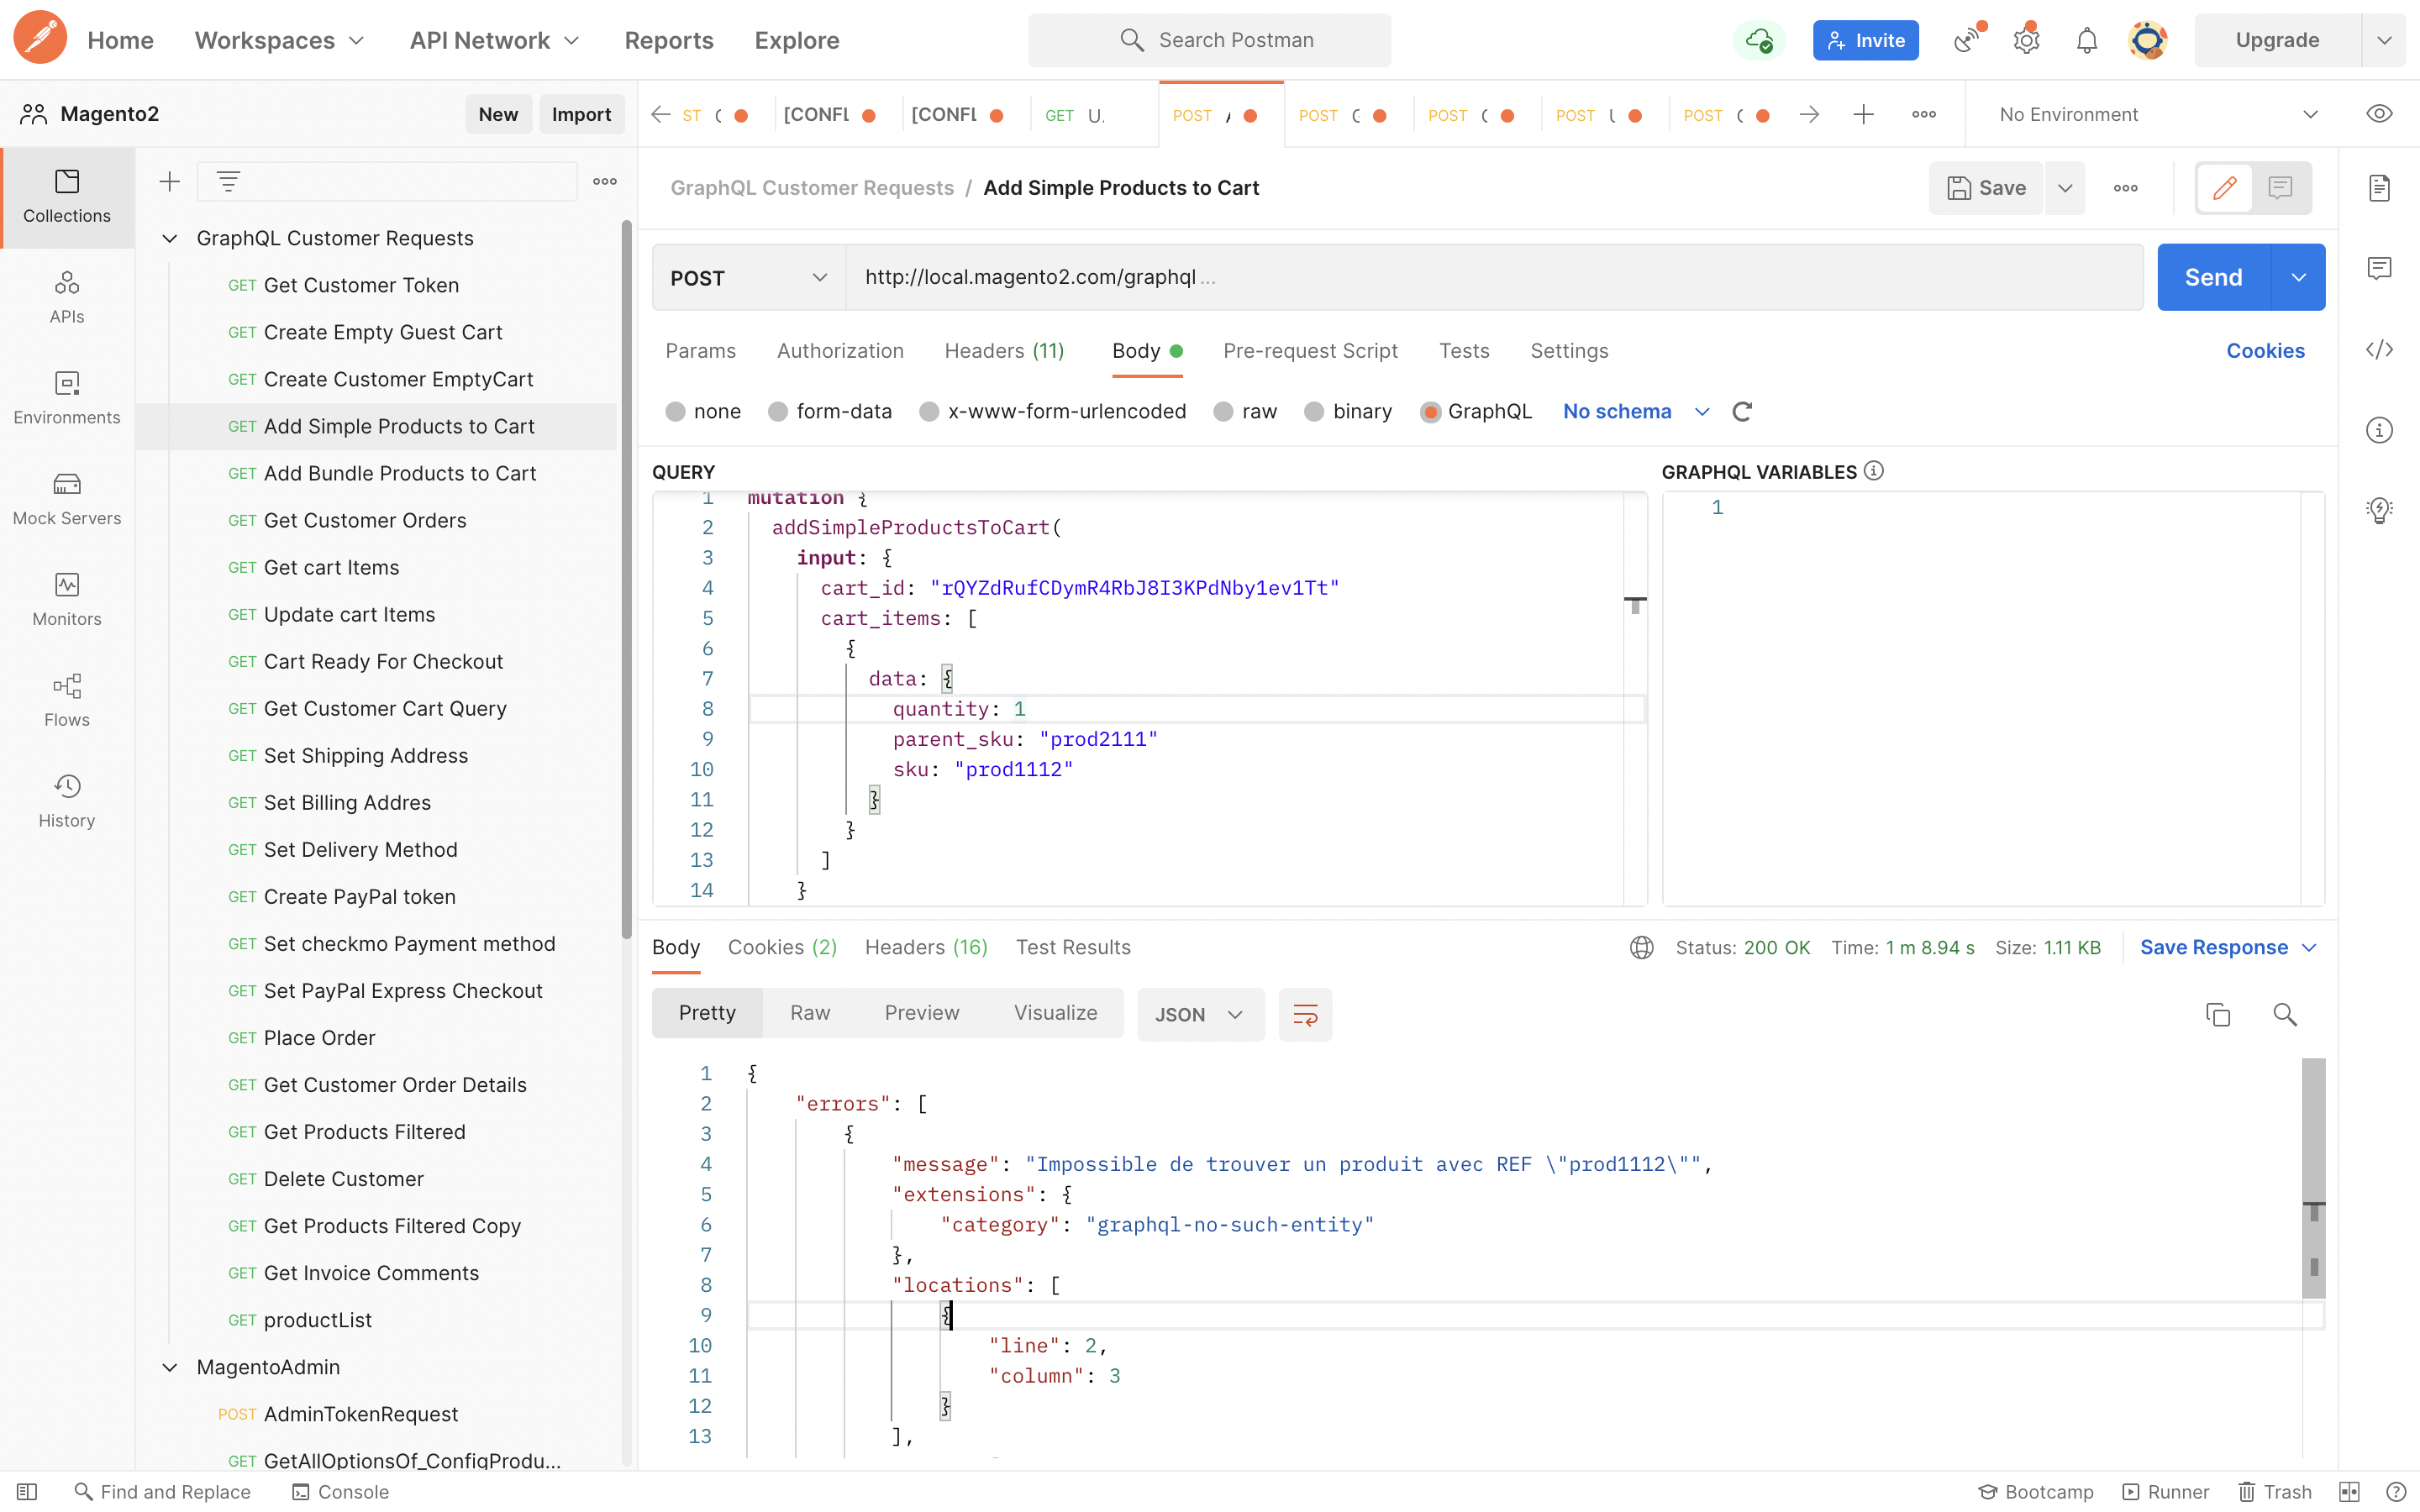Open the environment quick look eye icon

[2379, 114]
